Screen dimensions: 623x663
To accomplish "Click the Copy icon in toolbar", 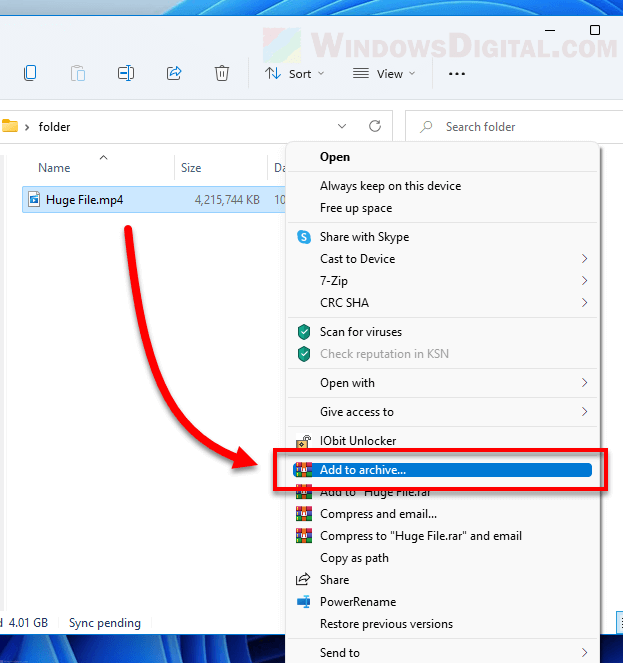I will pos(30,73).
